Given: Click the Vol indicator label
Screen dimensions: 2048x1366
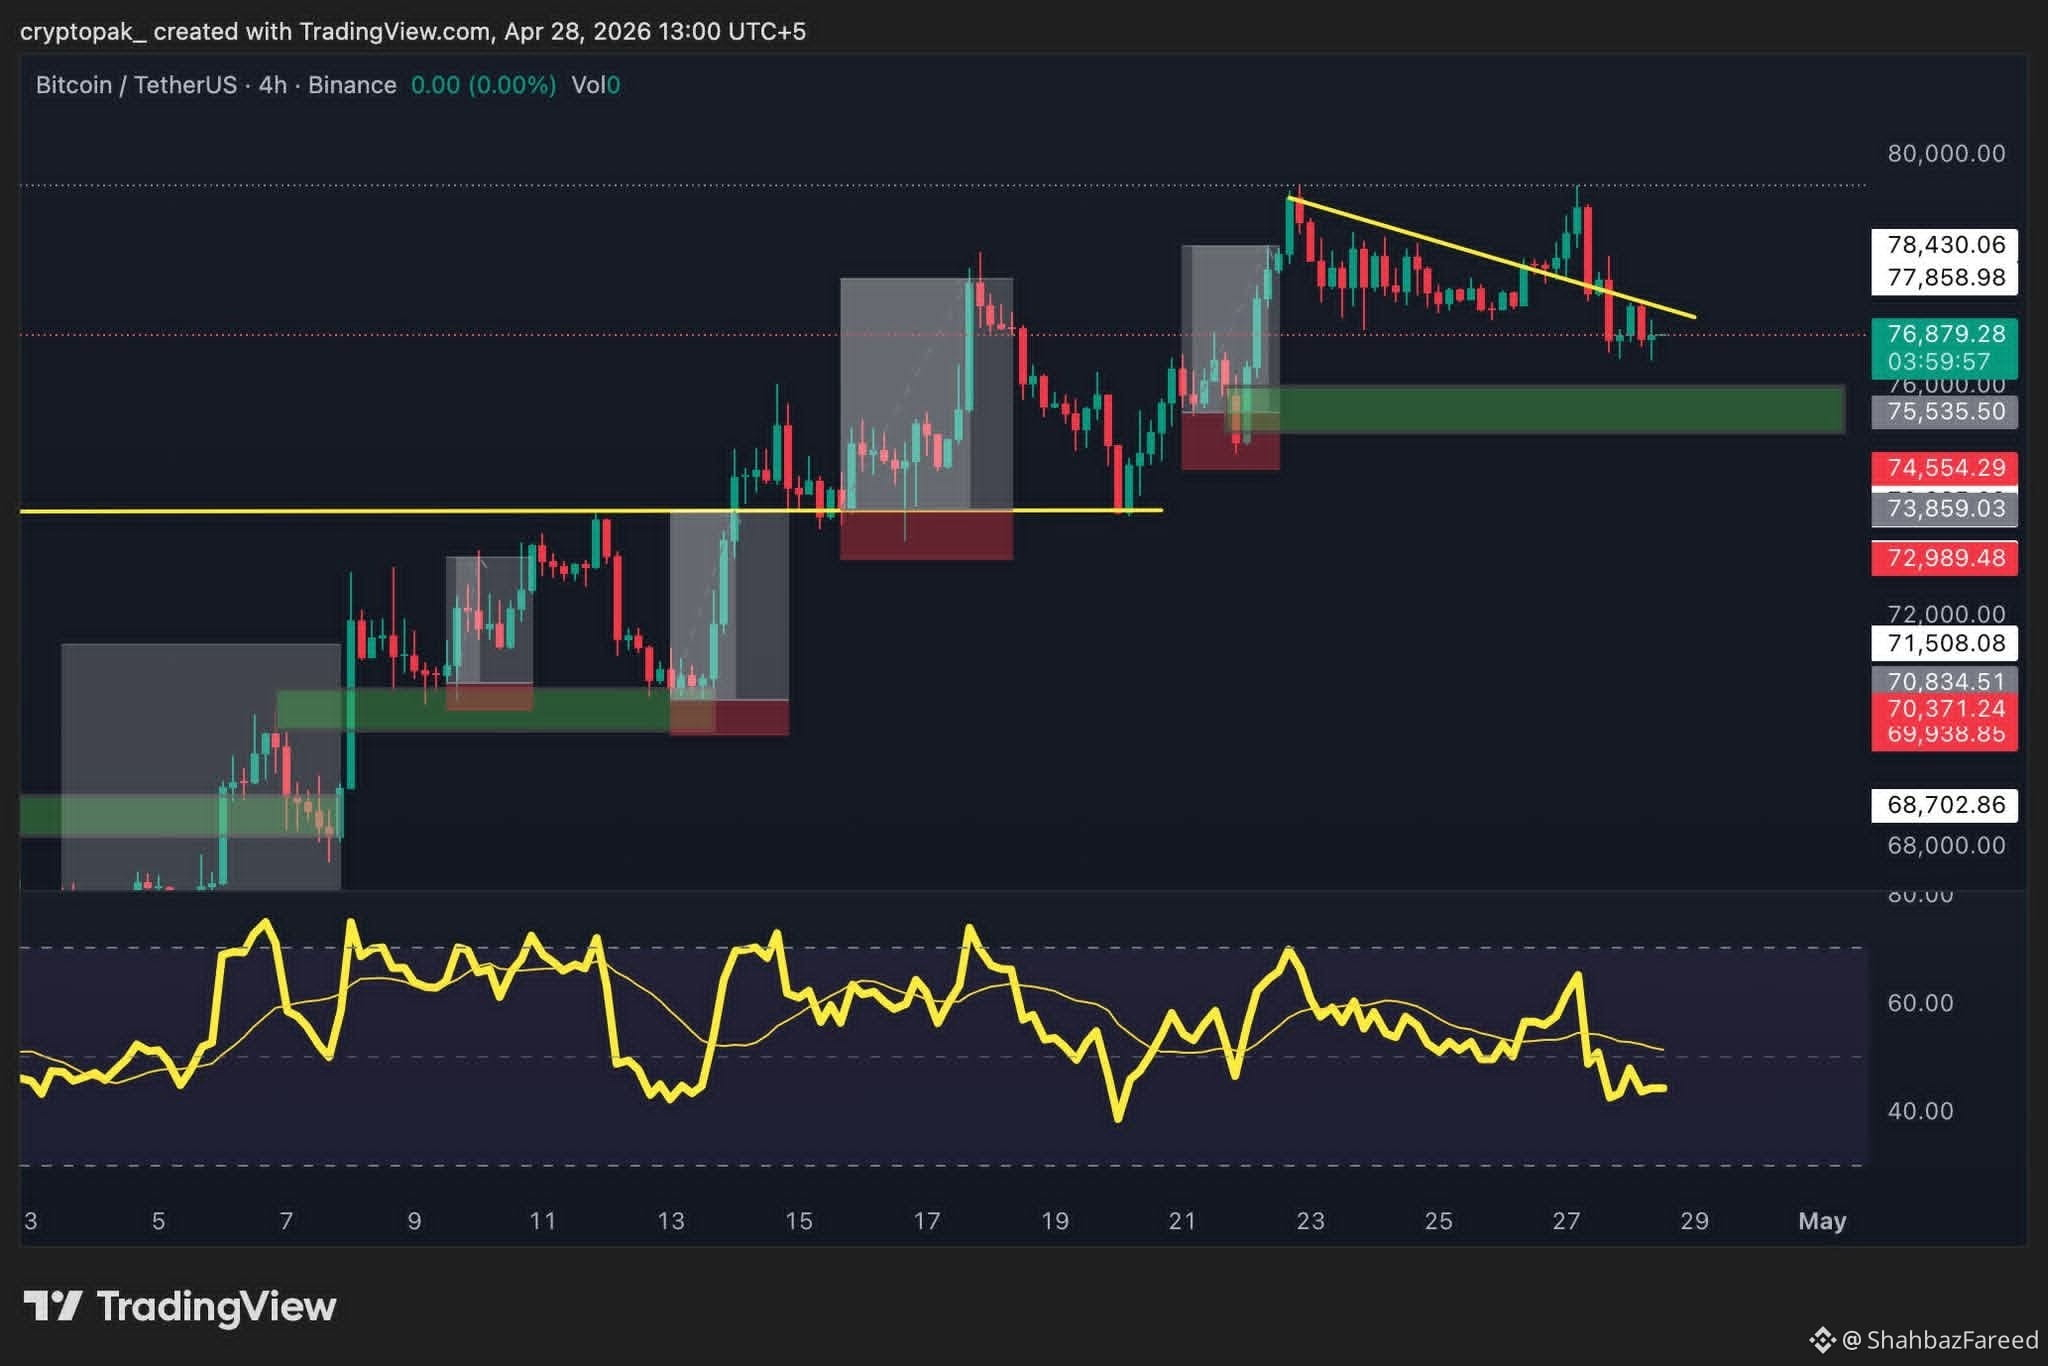Looking at the screenshot, I should point(588,85).
